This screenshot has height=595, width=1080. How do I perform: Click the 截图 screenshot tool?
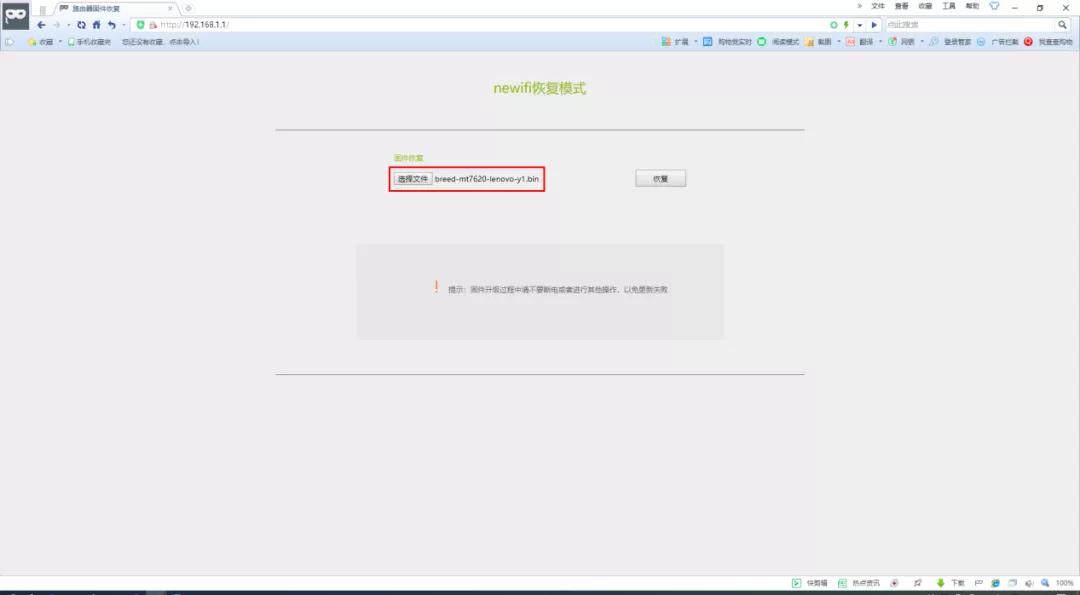[818, 42]
